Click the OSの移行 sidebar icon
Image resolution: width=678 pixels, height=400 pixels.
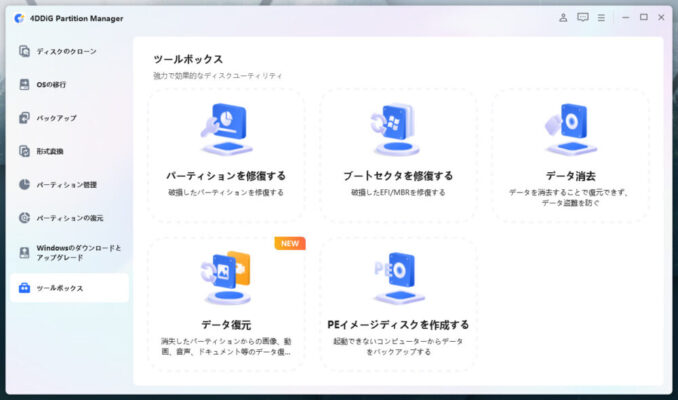click(24, 84)
